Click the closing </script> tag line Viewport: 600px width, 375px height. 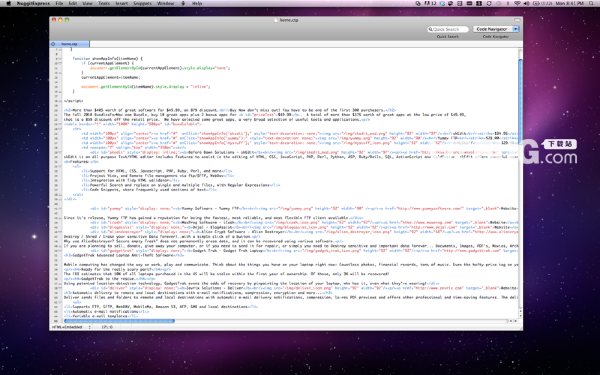pos(73,101)
